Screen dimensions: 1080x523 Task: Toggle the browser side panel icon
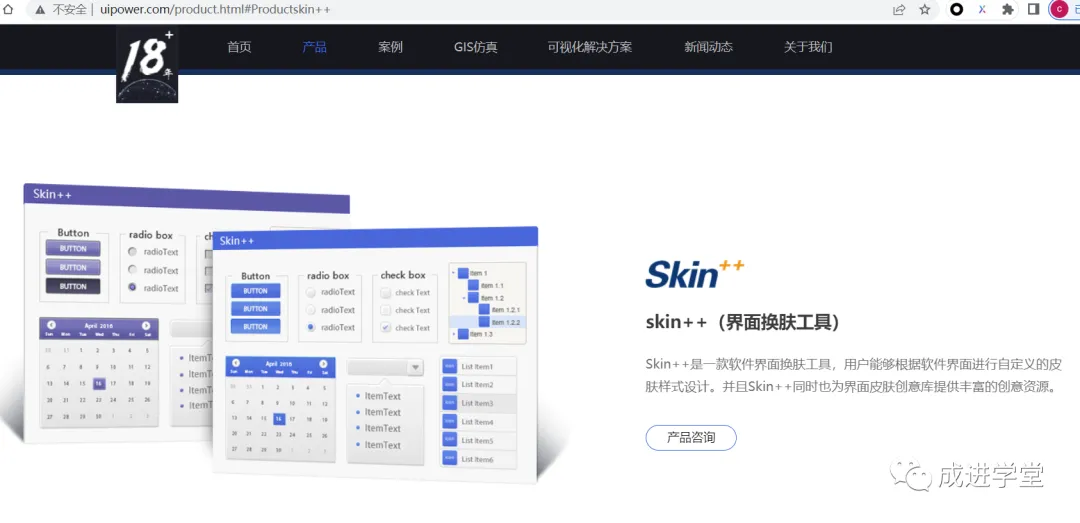click(1033, 10)
